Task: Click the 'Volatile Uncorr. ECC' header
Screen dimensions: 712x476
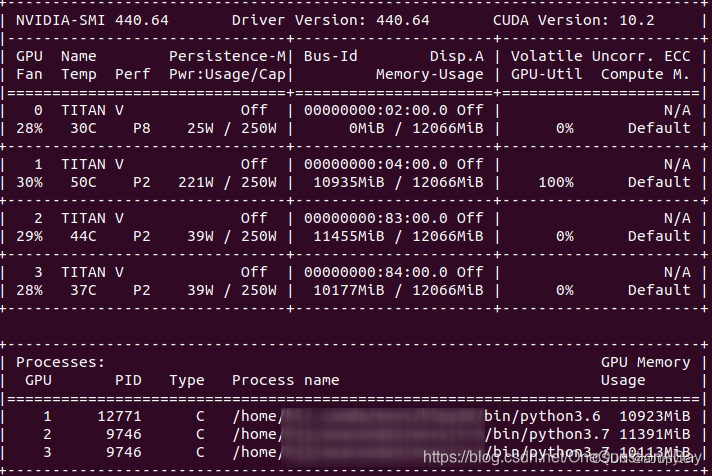Action: click(601, 56)
